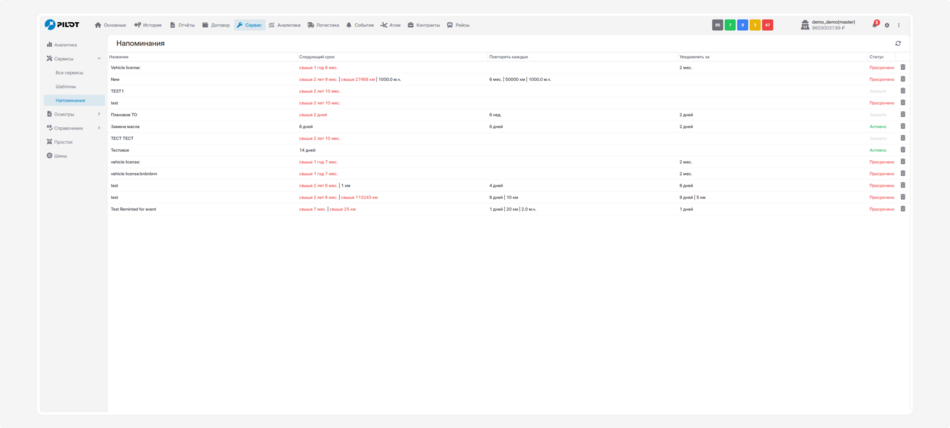
Task: Open the three-dot menu in the header
Action: [898, 25]
